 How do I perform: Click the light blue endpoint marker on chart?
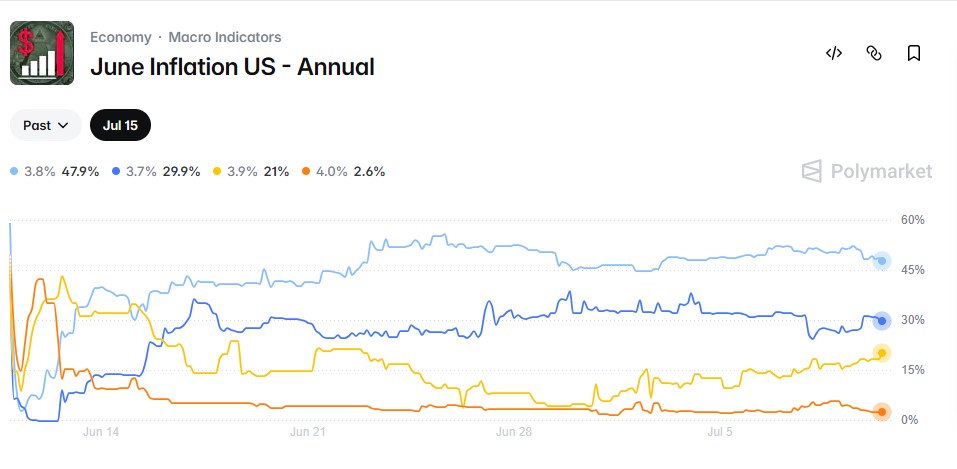pos(881,261)
